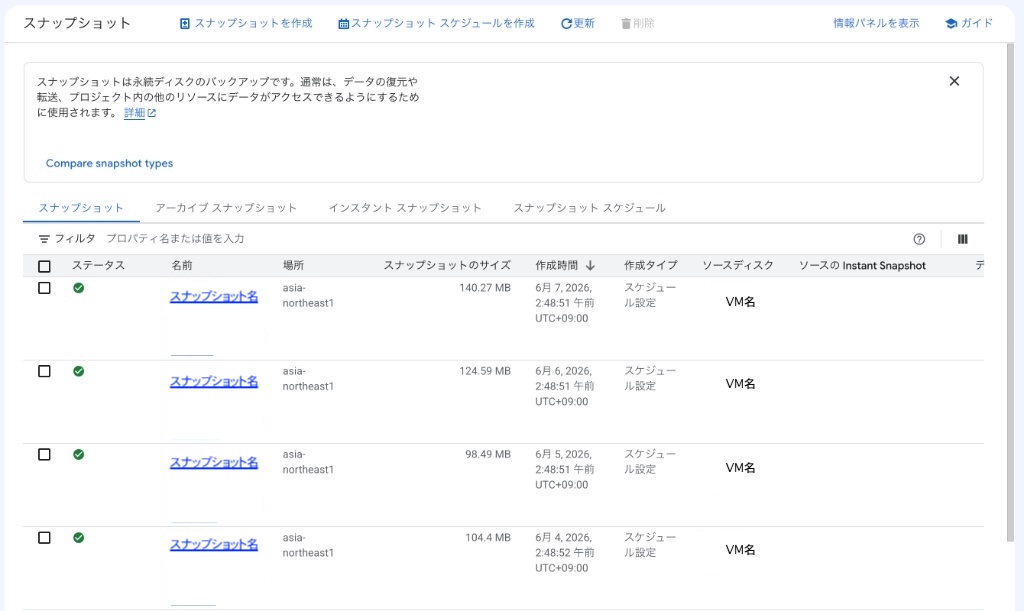Check the 124.59 MB snapshot row
1024x611 pixels.
coord(44,371)
